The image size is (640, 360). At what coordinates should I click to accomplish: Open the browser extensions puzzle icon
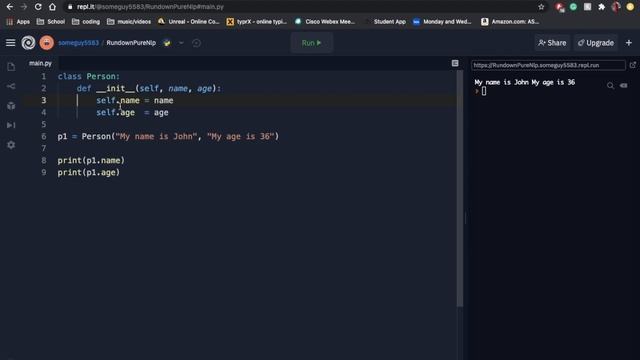601,7
